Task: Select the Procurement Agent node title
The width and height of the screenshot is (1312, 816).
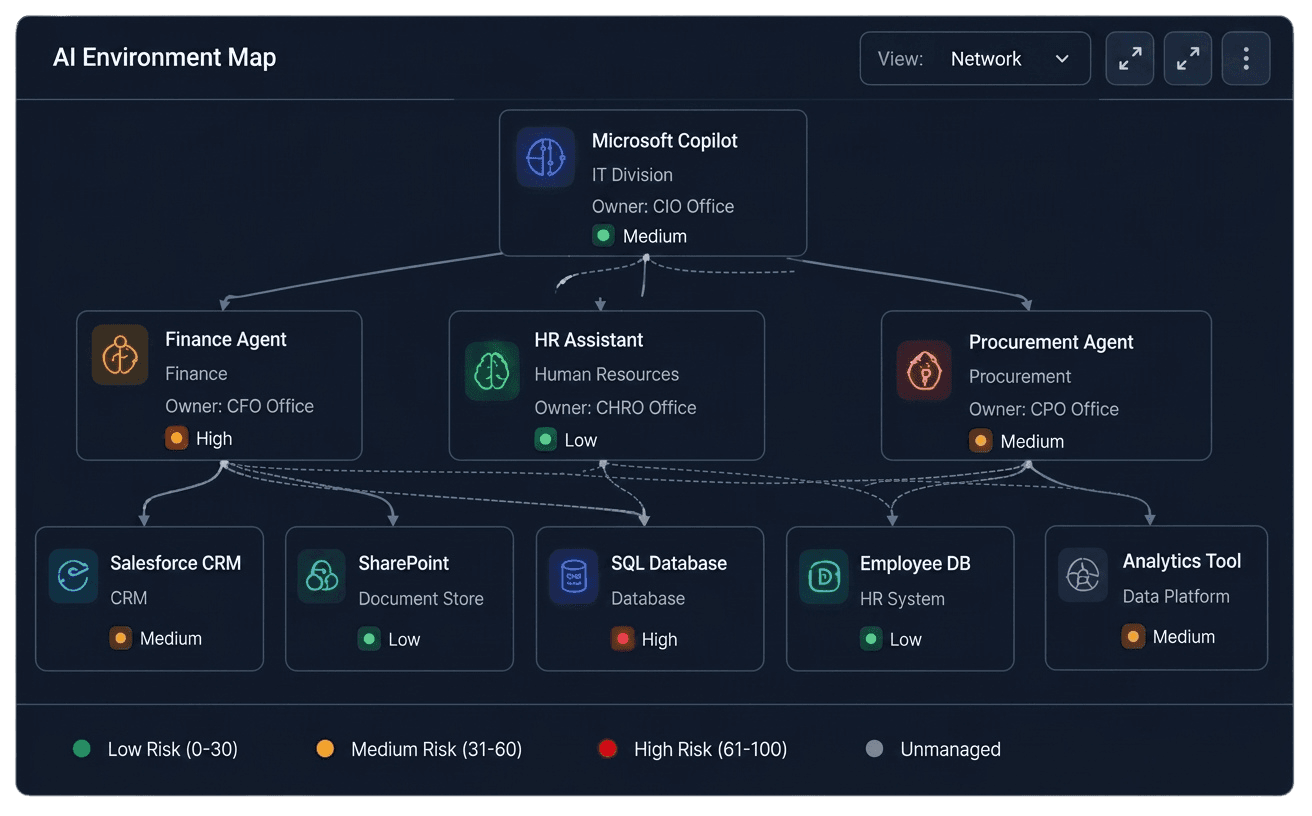Action: tap(1051, 342)
